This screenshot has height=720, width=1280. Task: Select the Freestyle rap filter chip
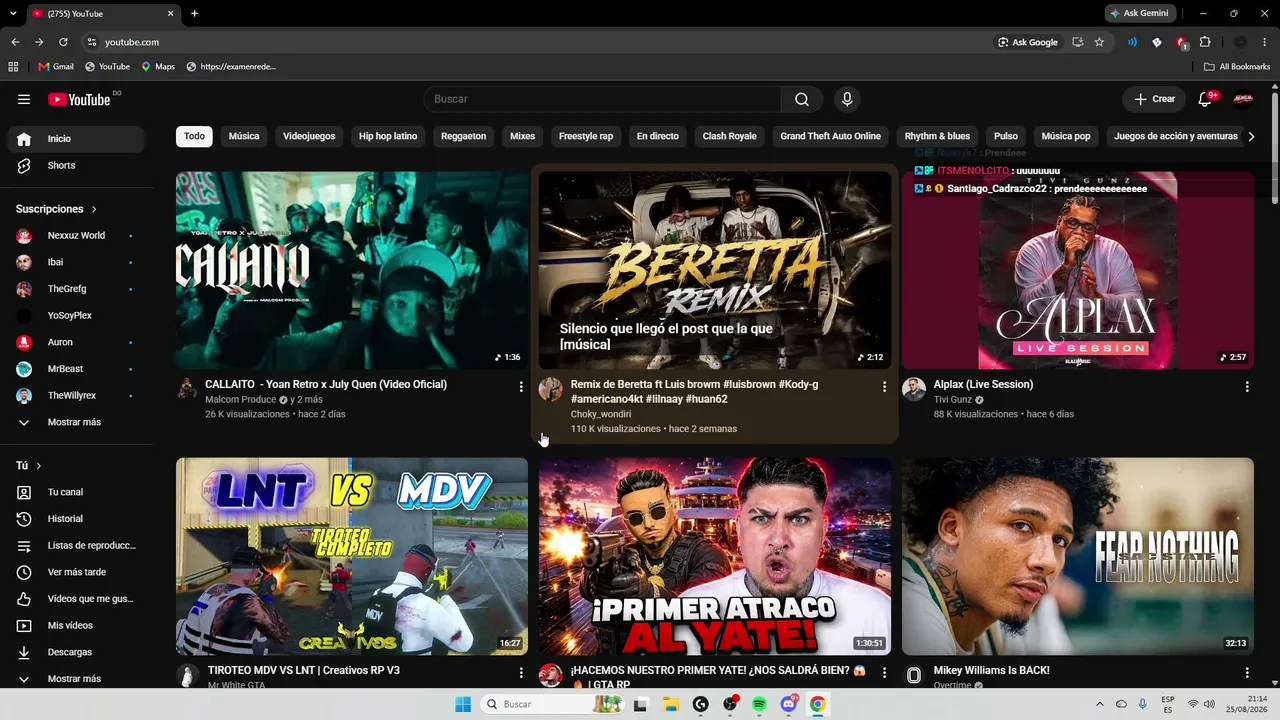pyautogui.click(x=586, y=136)
